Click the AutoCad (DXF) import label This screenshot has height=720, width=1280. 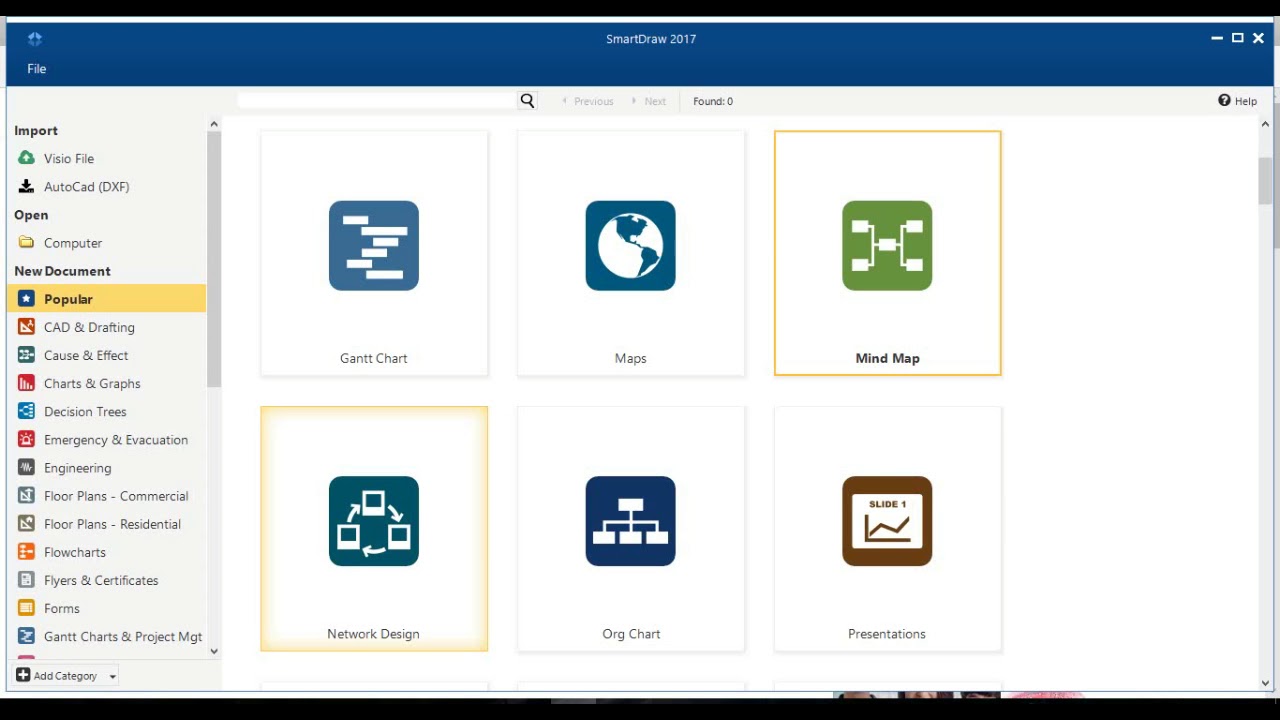pos(86,187)
